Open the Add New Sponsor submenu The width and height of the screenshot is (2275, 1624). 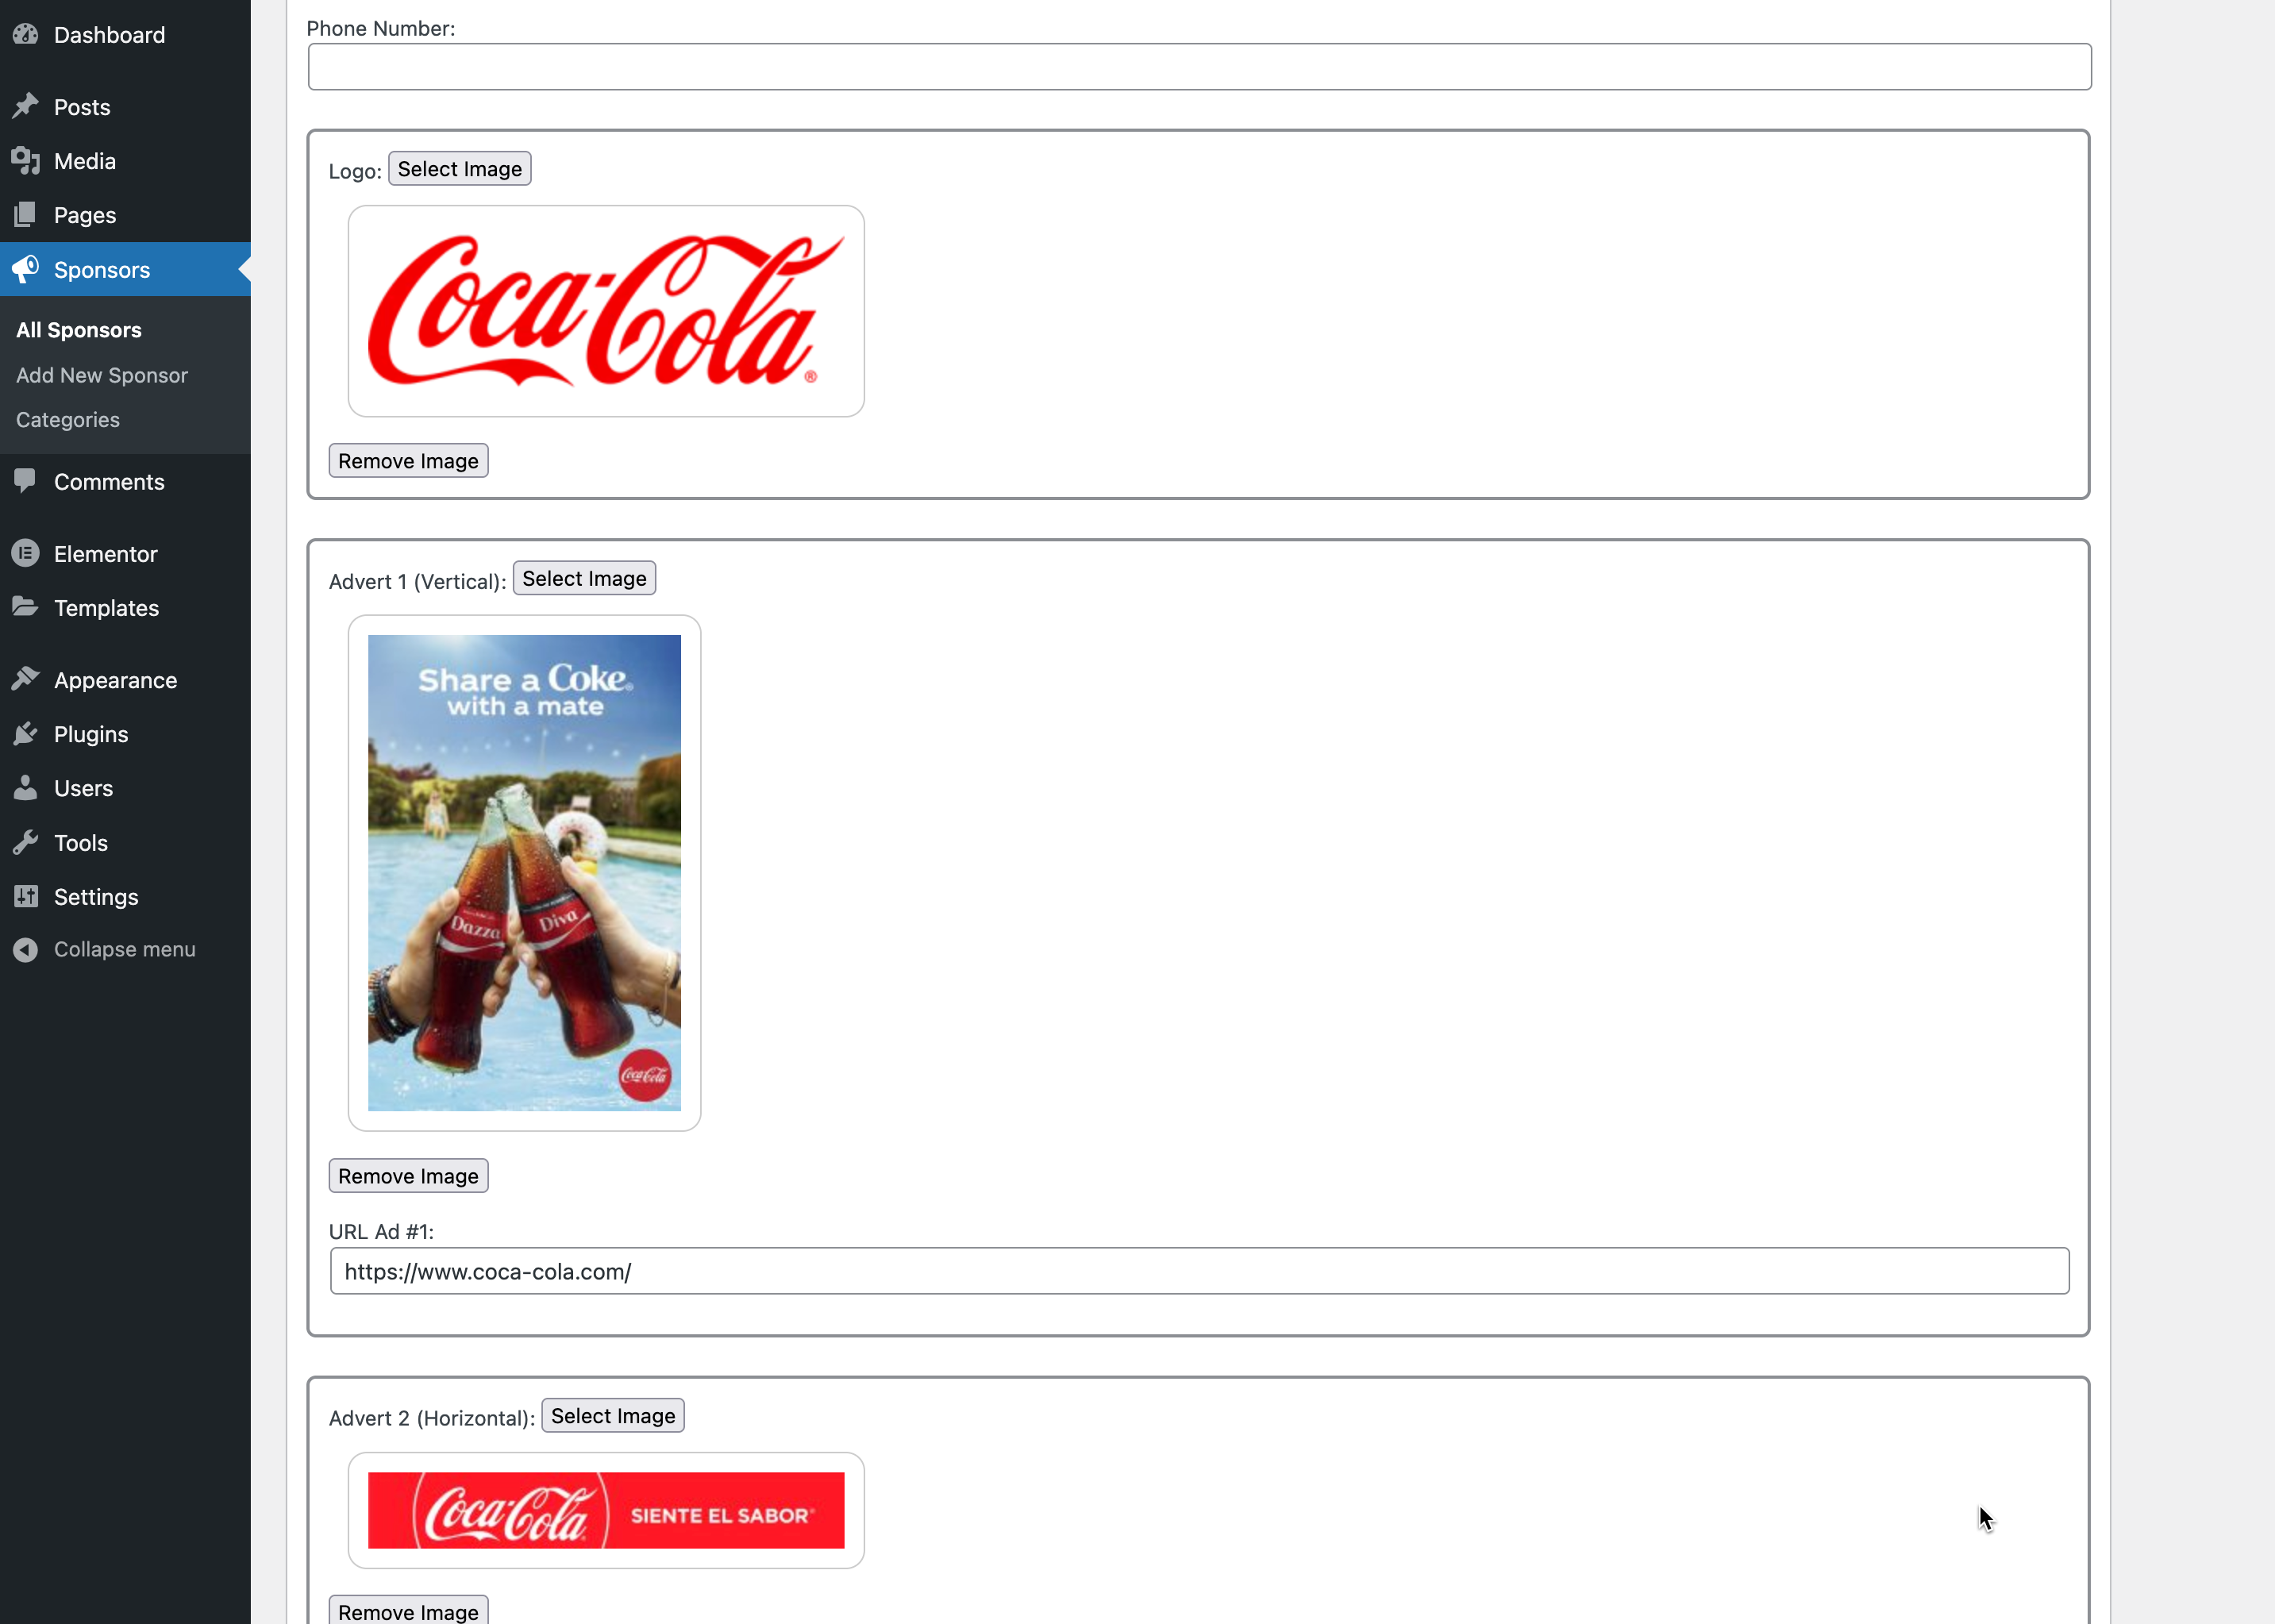[x=102, y=375]
